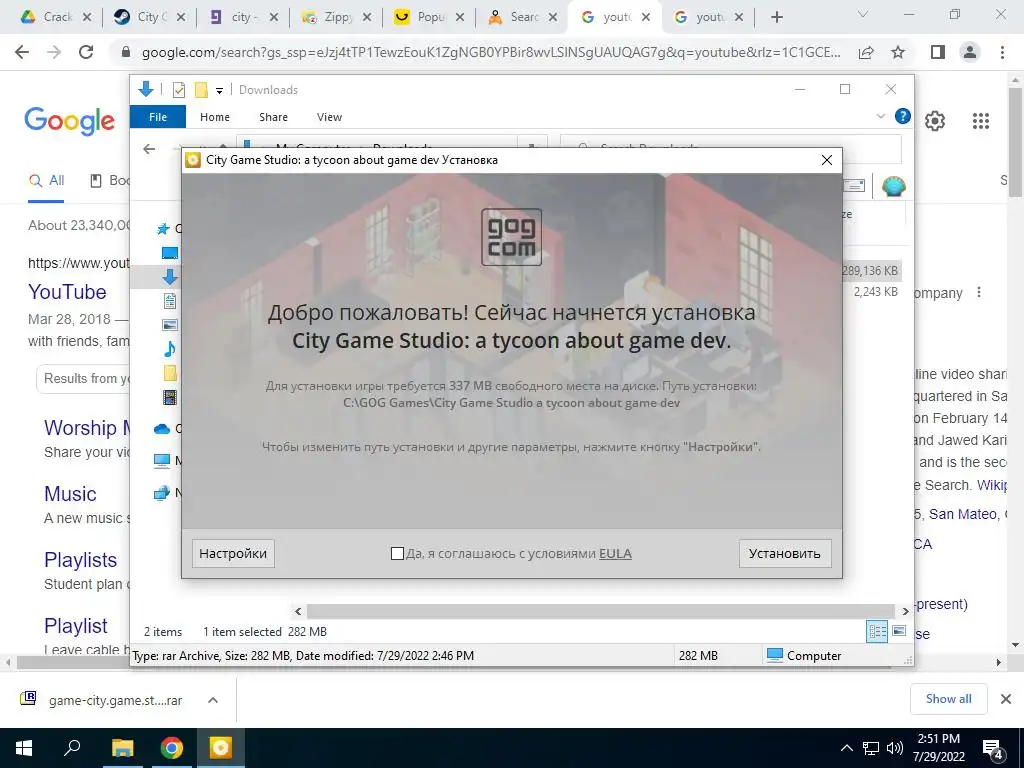The image size is (1024, 768).
Task: Select Downloads arrow in Explorer sidebar
Action: click(170, 277)
